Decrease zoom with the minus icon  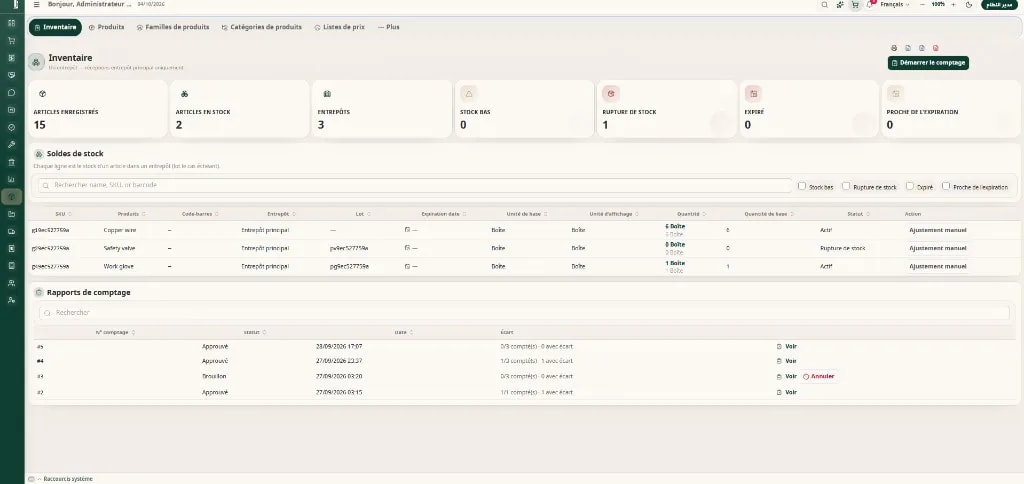[x=922, y=5]
